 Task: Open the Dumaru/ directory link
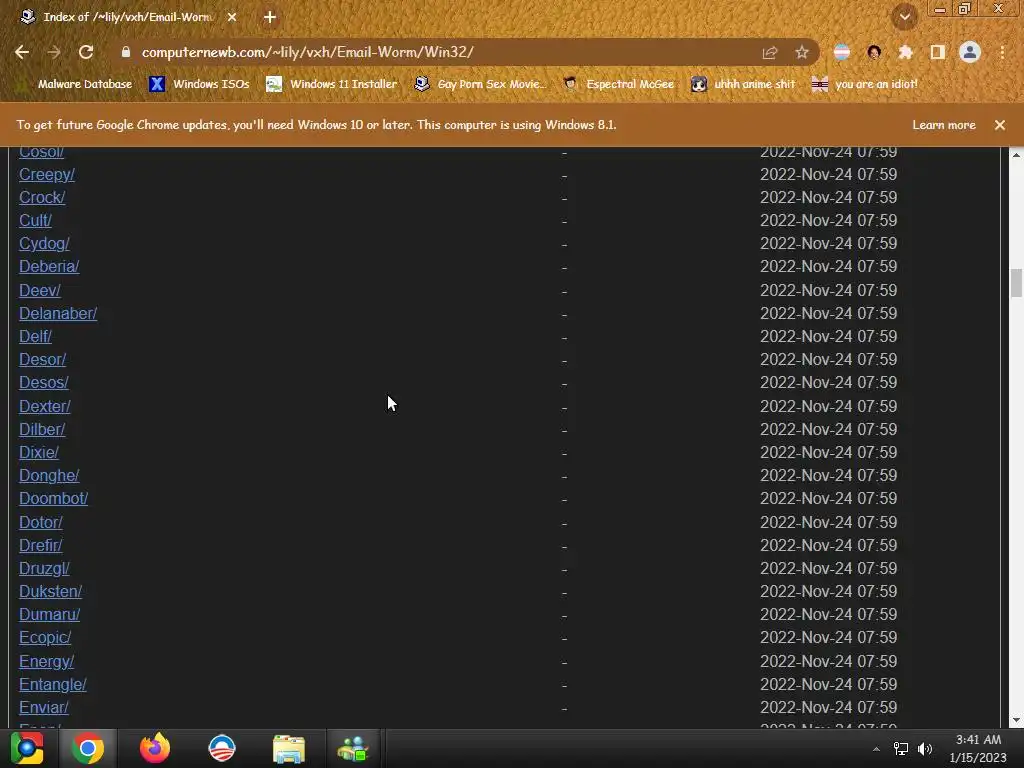coord(50,615)
